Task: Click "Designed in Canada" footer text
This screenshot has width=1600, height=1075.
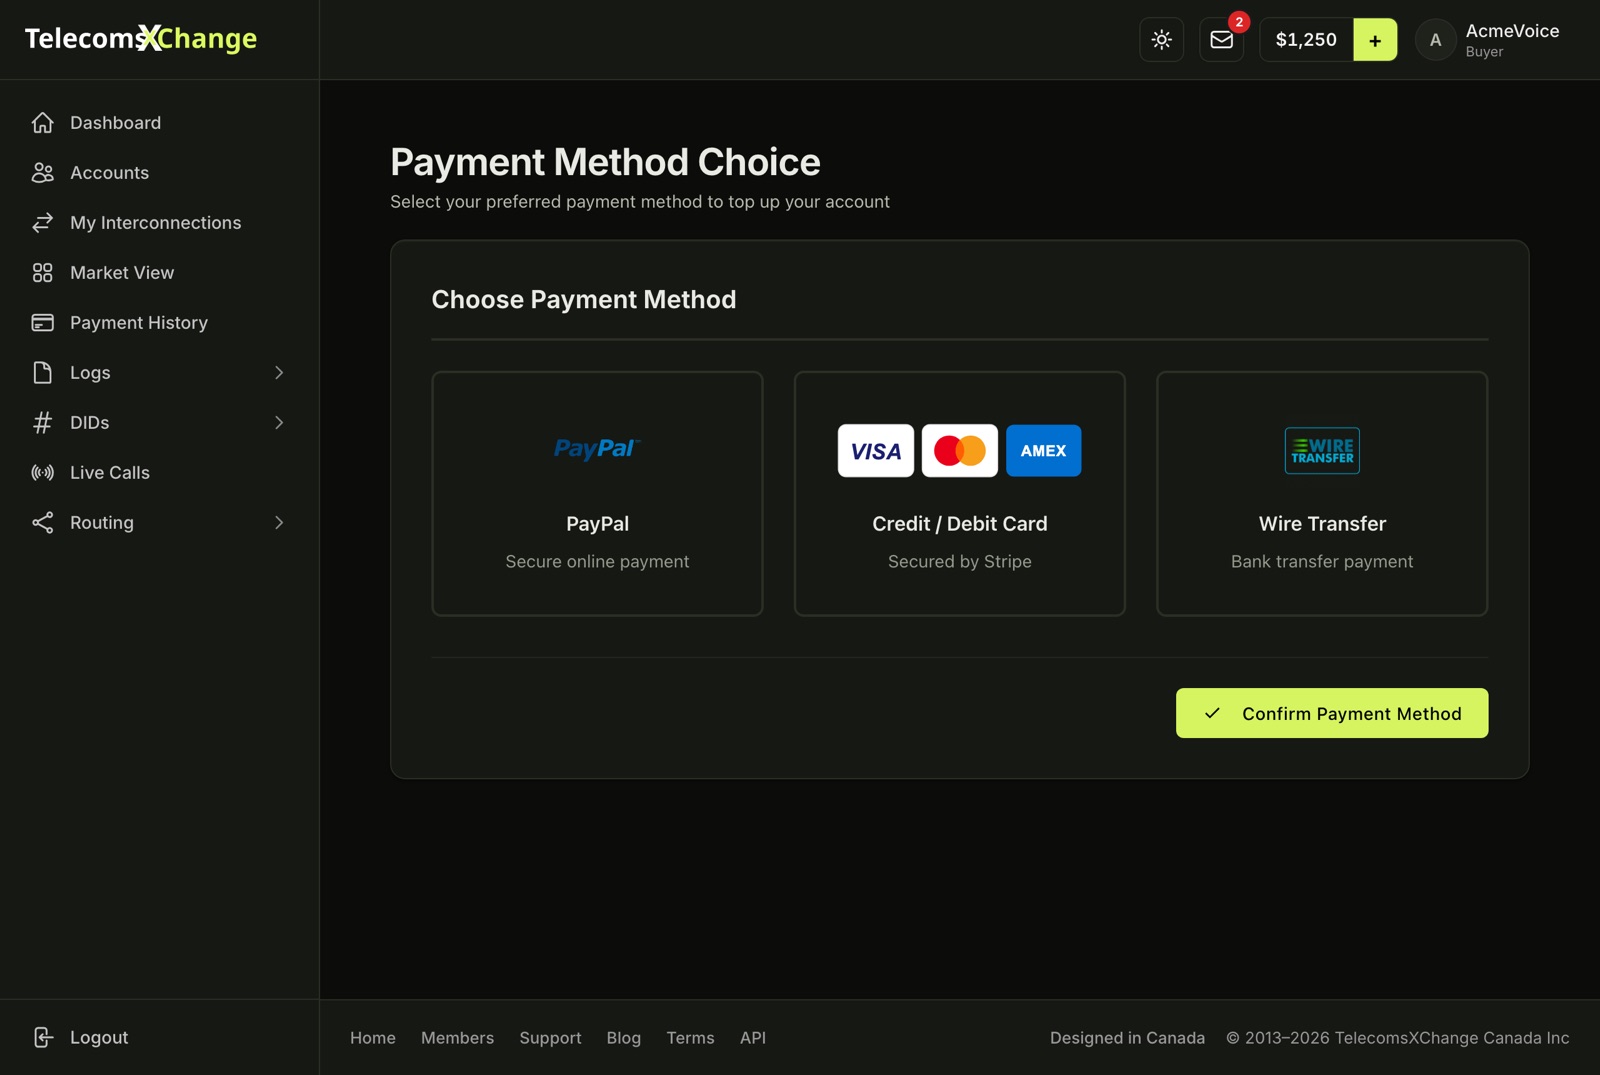Action: tap(1127, 1038)
